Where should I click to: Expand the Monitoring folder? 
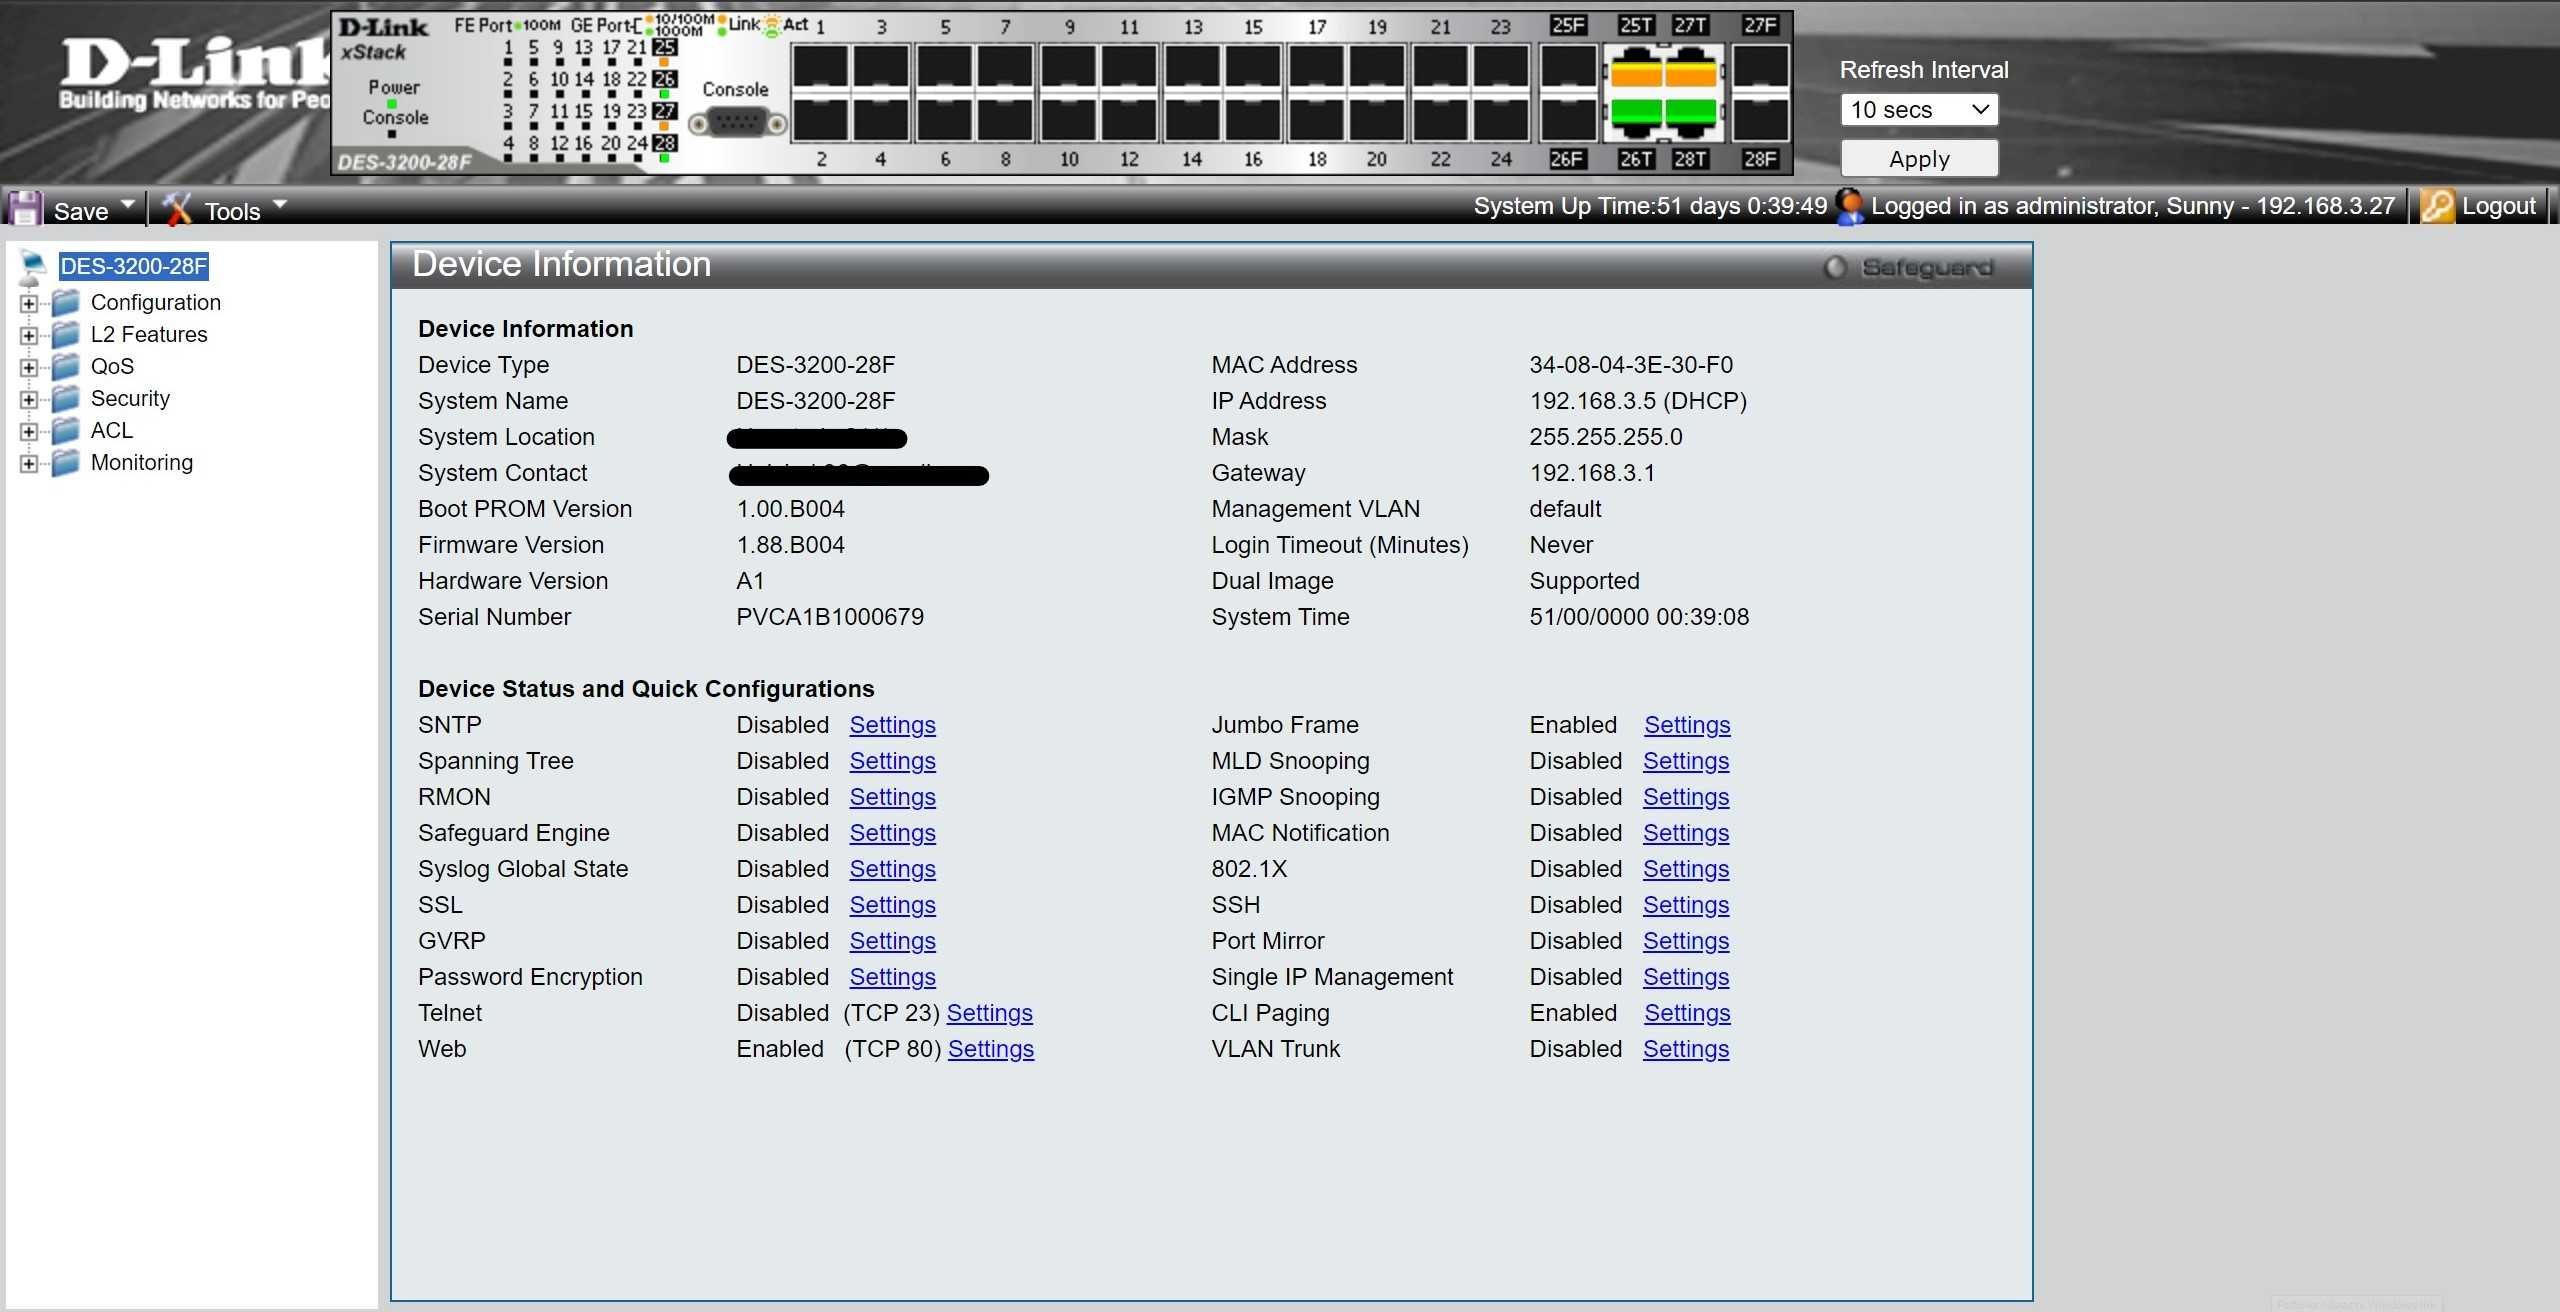[29, 463]
